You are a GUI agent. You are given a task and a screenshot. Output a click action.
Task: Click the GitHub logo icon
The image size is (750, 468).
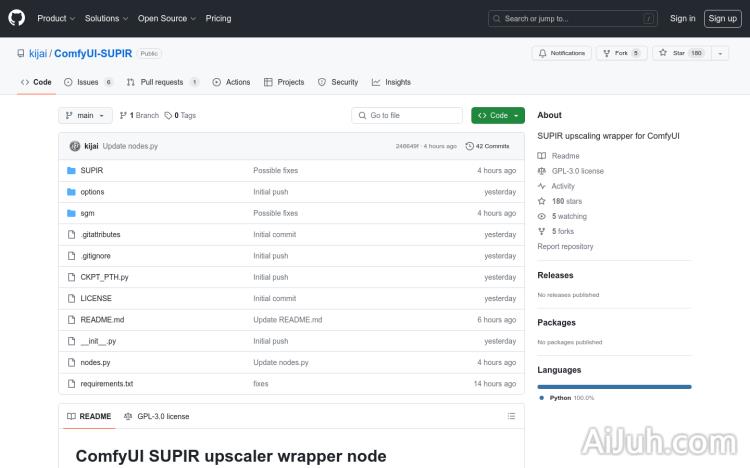pos(17,18)
